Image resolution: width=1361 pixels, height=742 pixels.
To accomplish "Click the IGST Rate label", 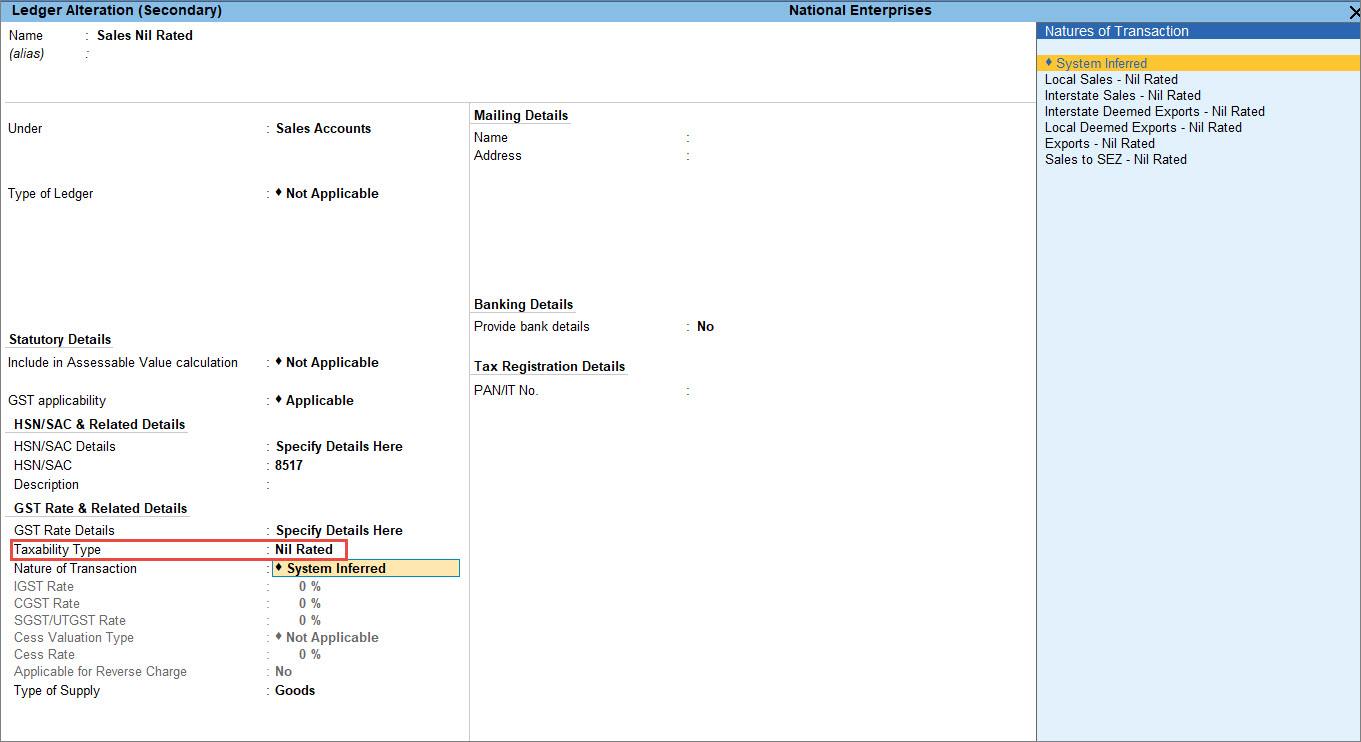I will click(44, 586).
